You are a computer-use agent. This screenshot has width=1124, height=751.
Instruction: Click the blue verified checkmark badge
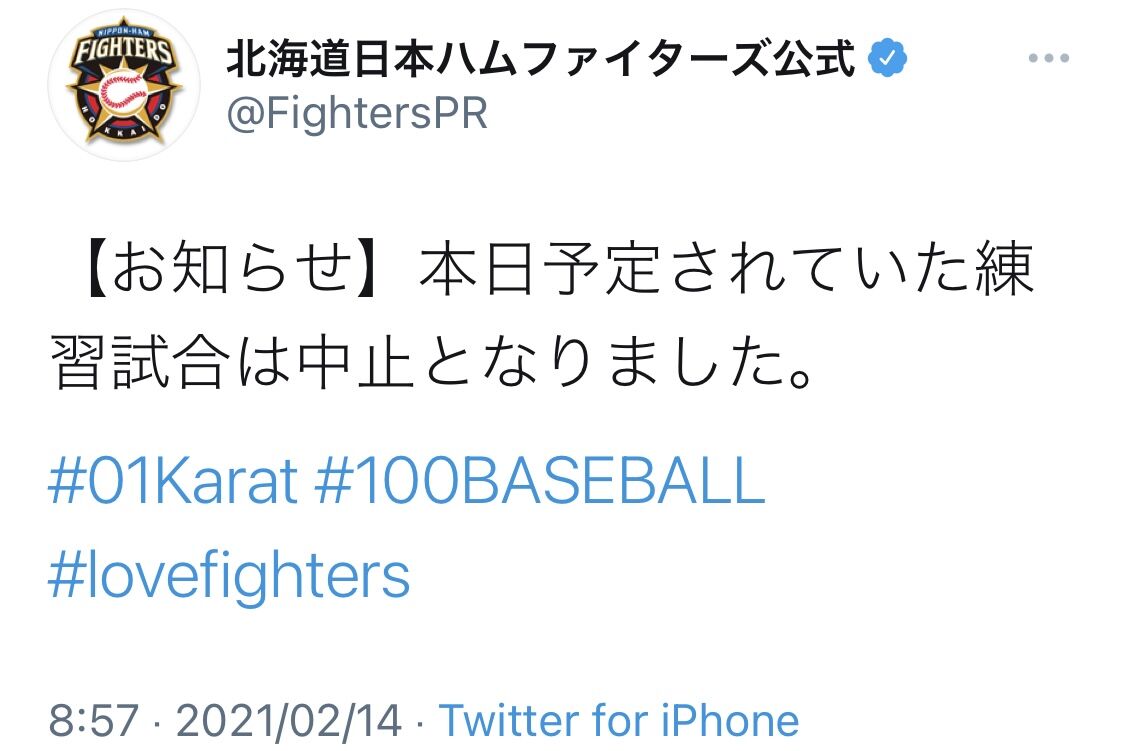pyautogui.click(x=887, y=59)
